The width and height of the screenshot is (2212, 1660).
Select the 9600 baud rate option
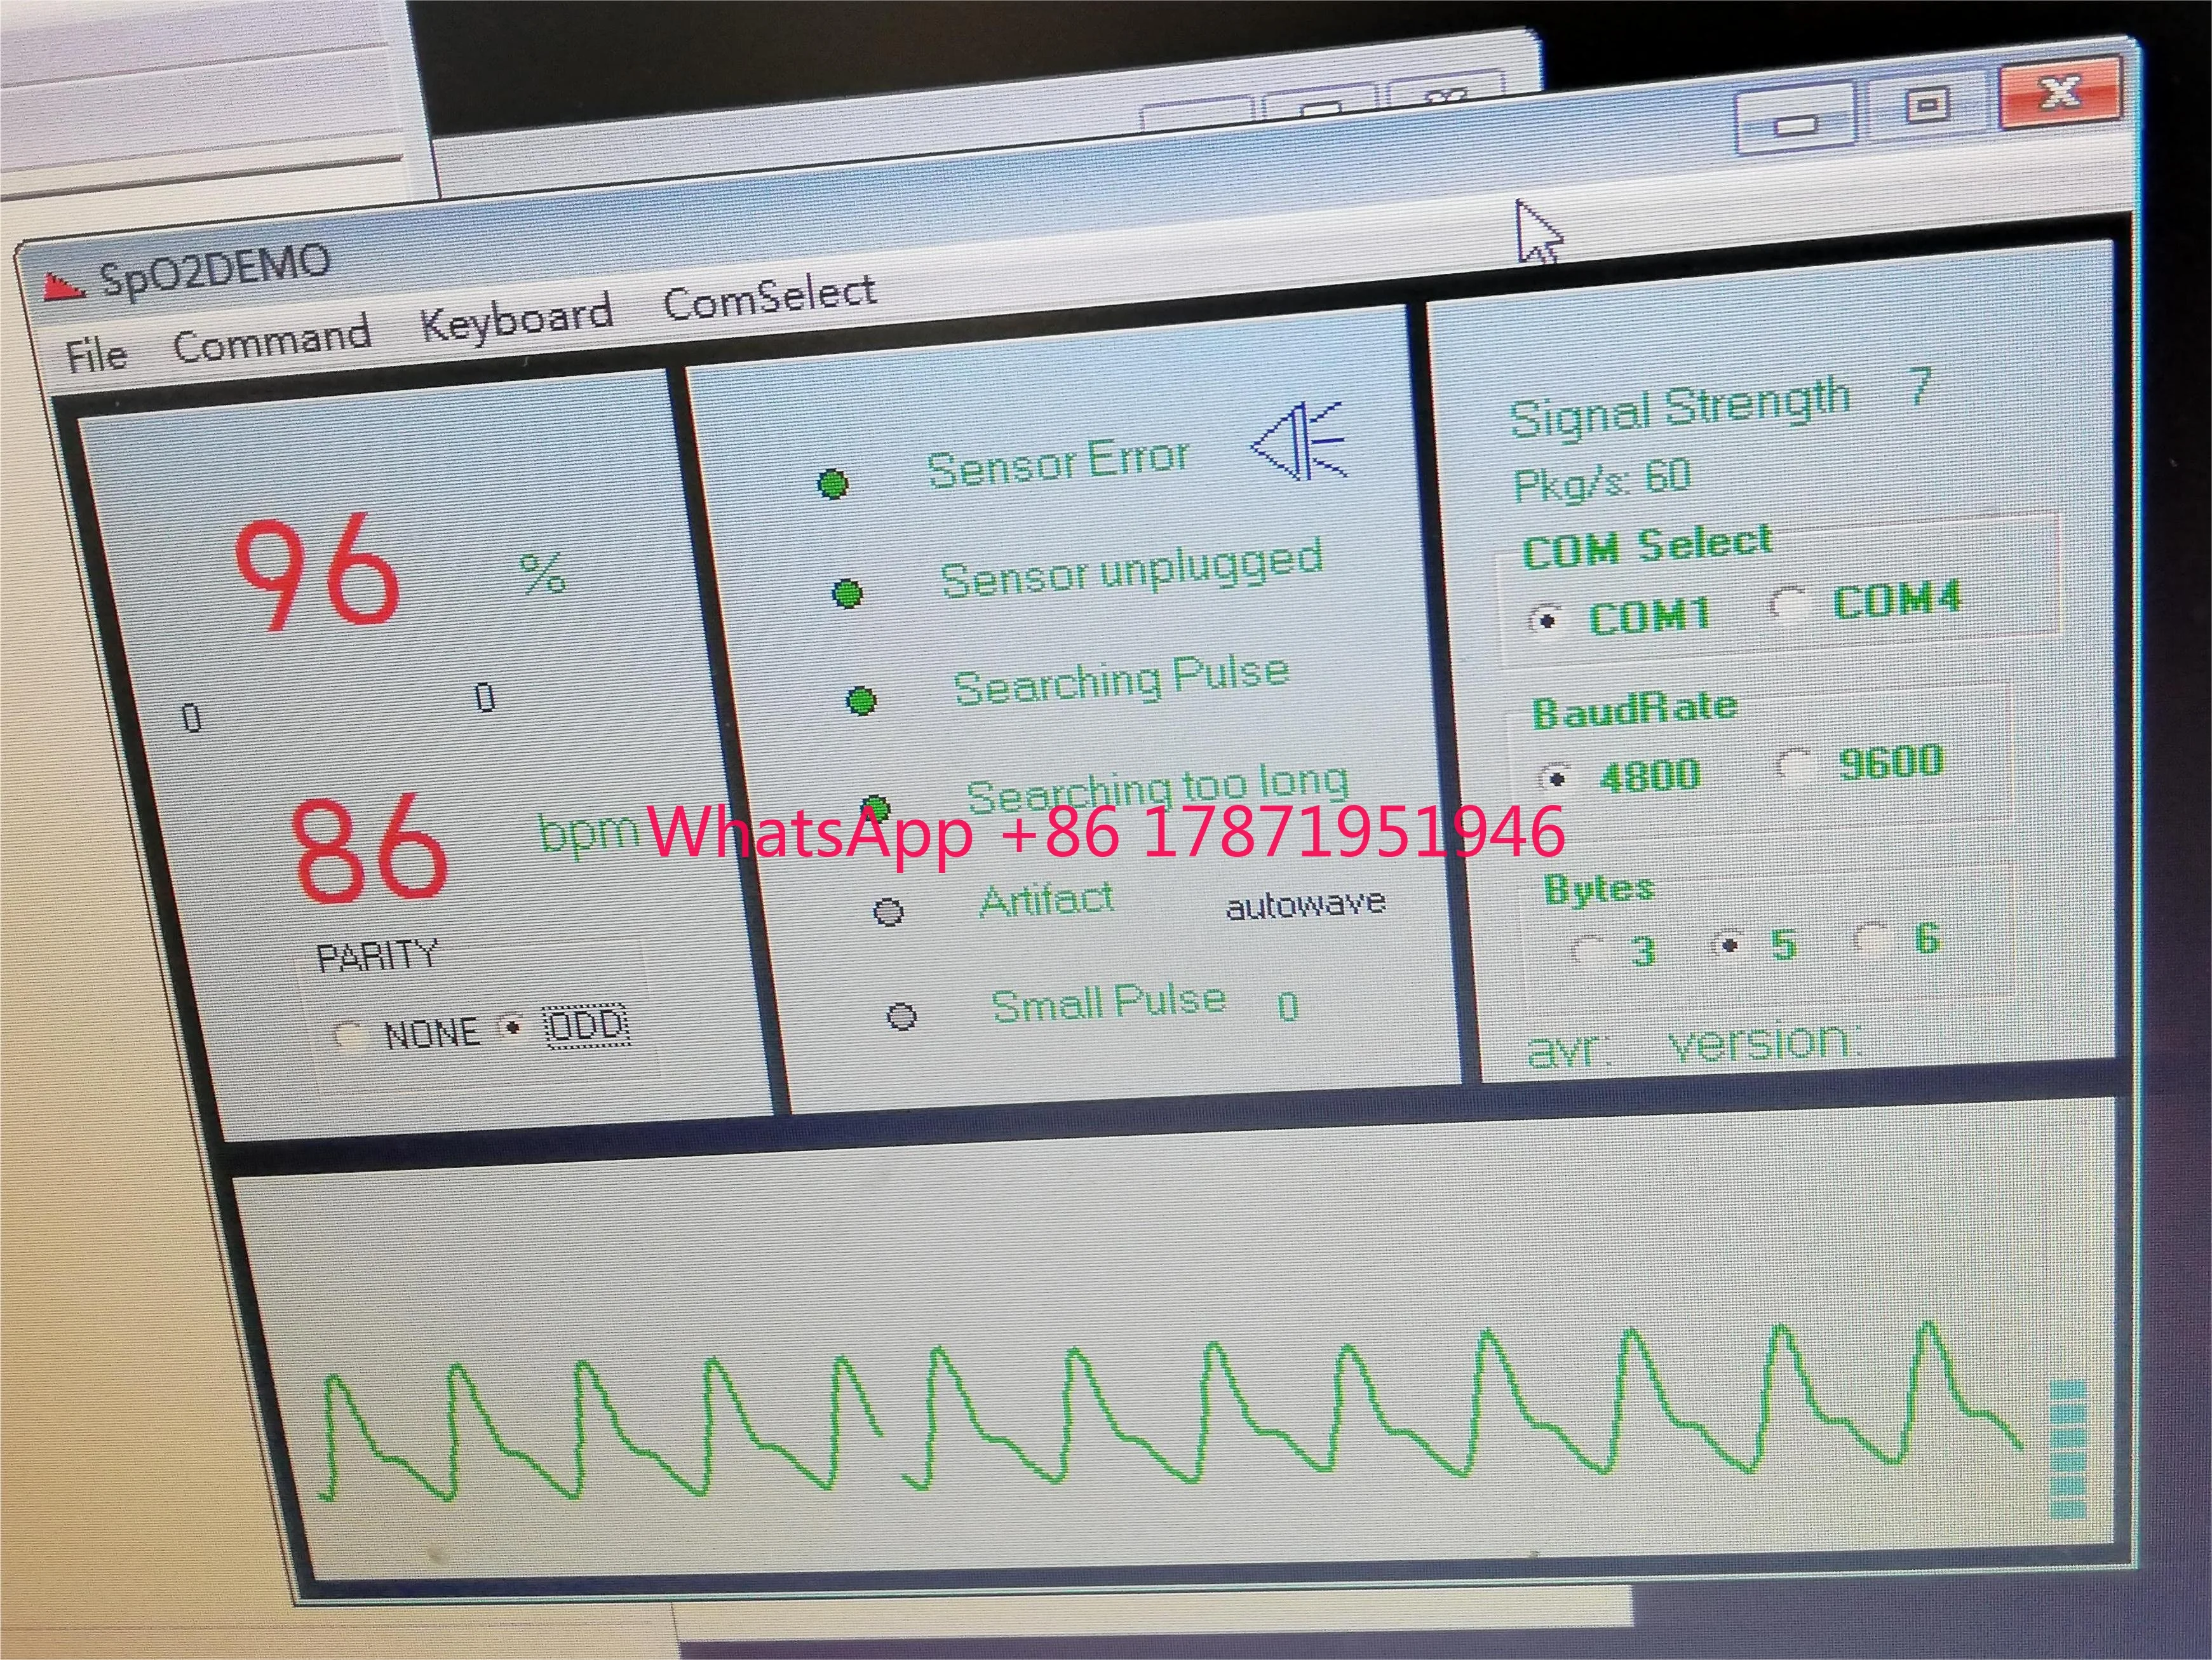[1796, 765]
